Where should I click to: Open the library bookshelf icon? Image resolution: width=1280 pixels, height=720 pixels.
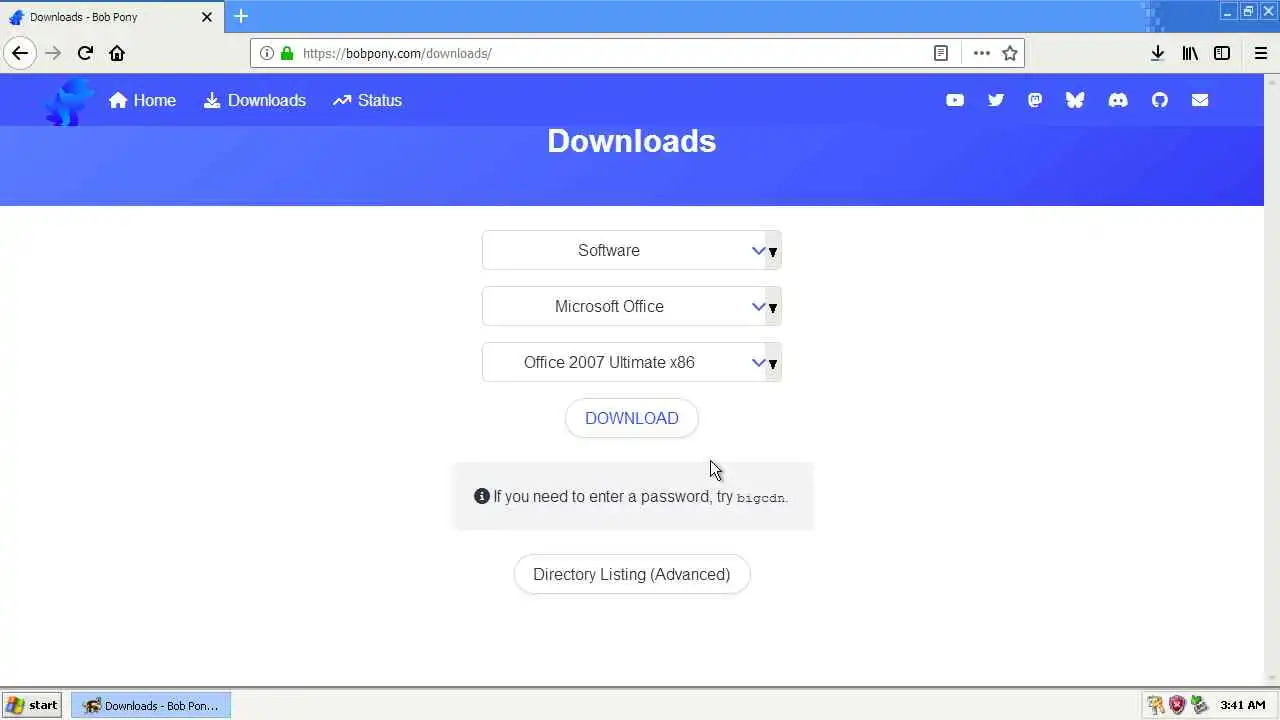click(1190, 53)
